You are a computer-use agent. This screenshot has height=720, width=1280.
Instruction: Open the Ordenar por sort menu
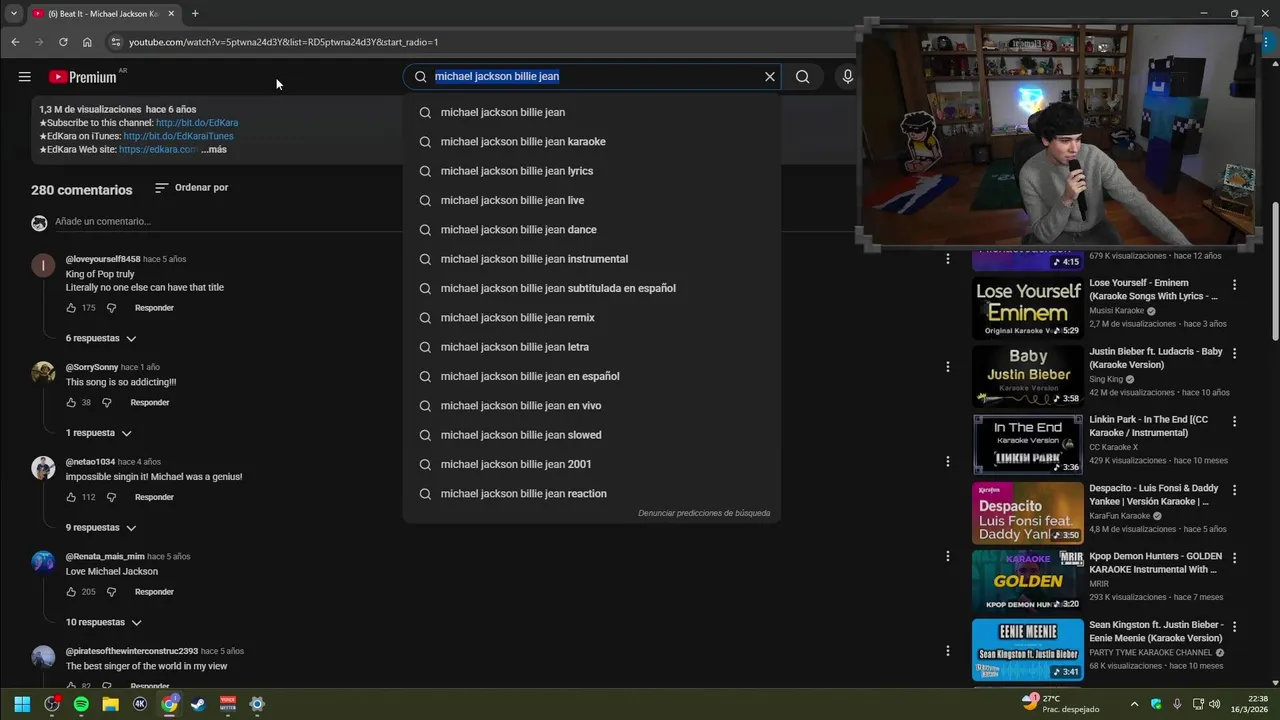191,188
